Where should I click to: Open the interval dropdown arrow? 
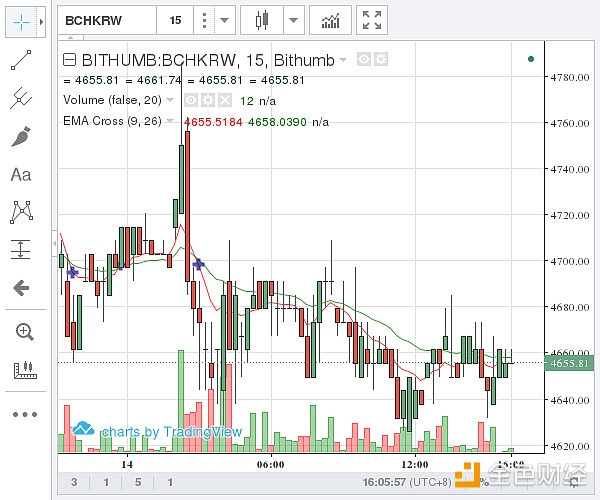(225, 20)
